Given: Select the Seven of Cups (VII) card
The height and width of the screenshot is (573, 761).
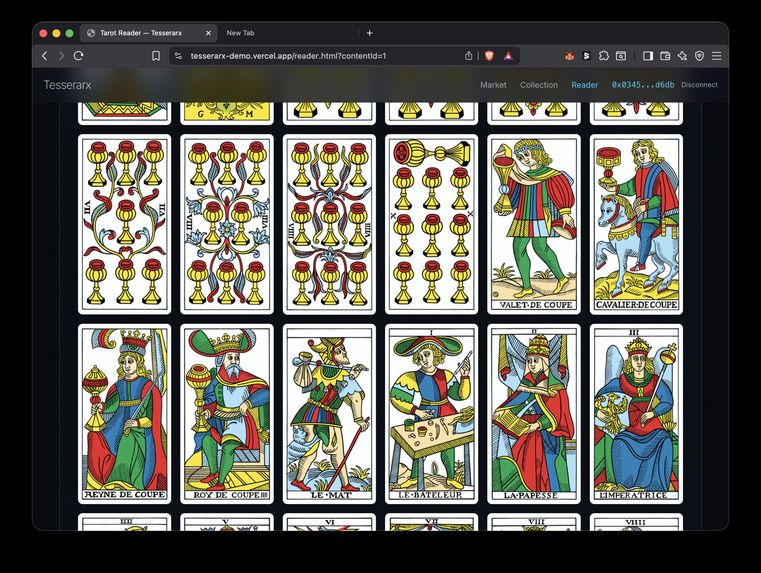Looking at the screenshot, I should click(125, 224).
